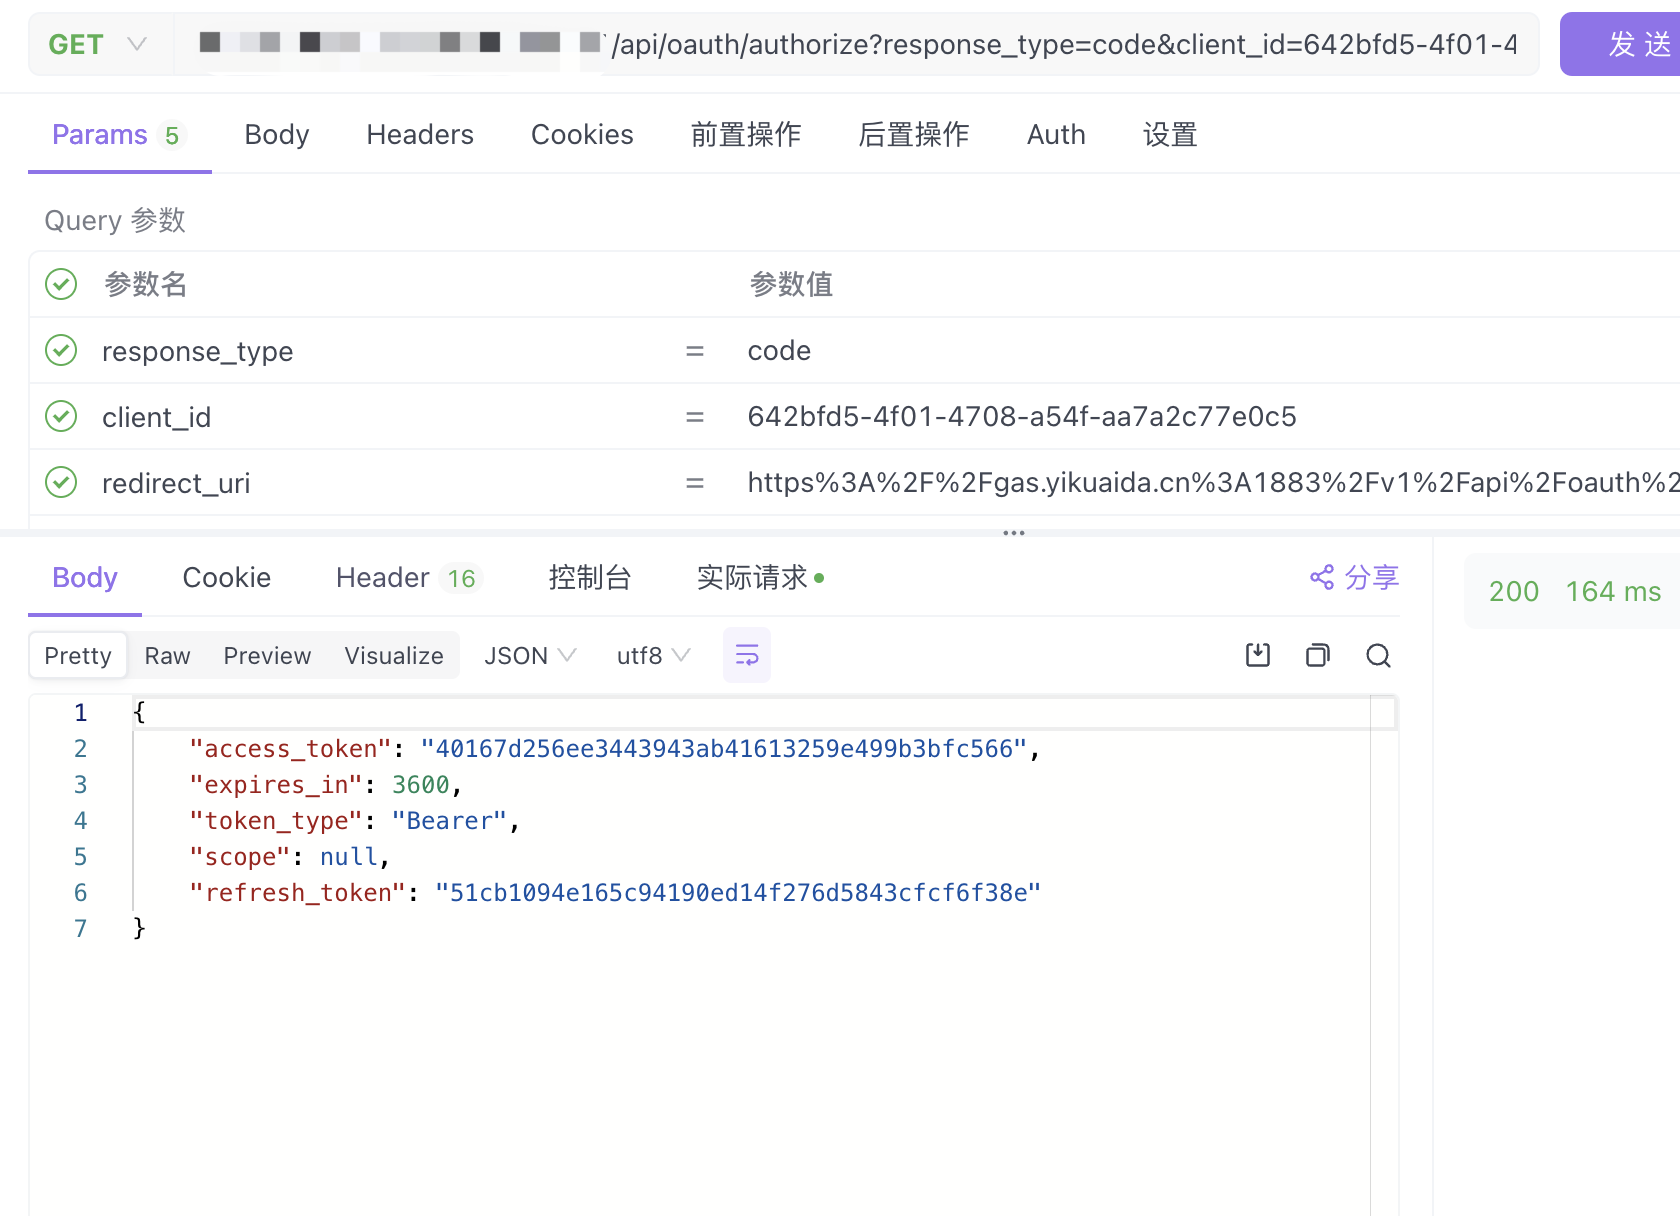1680x1216 pixels.
Task: Open the 后置操作 tab
Action: [x=914, y=135]
